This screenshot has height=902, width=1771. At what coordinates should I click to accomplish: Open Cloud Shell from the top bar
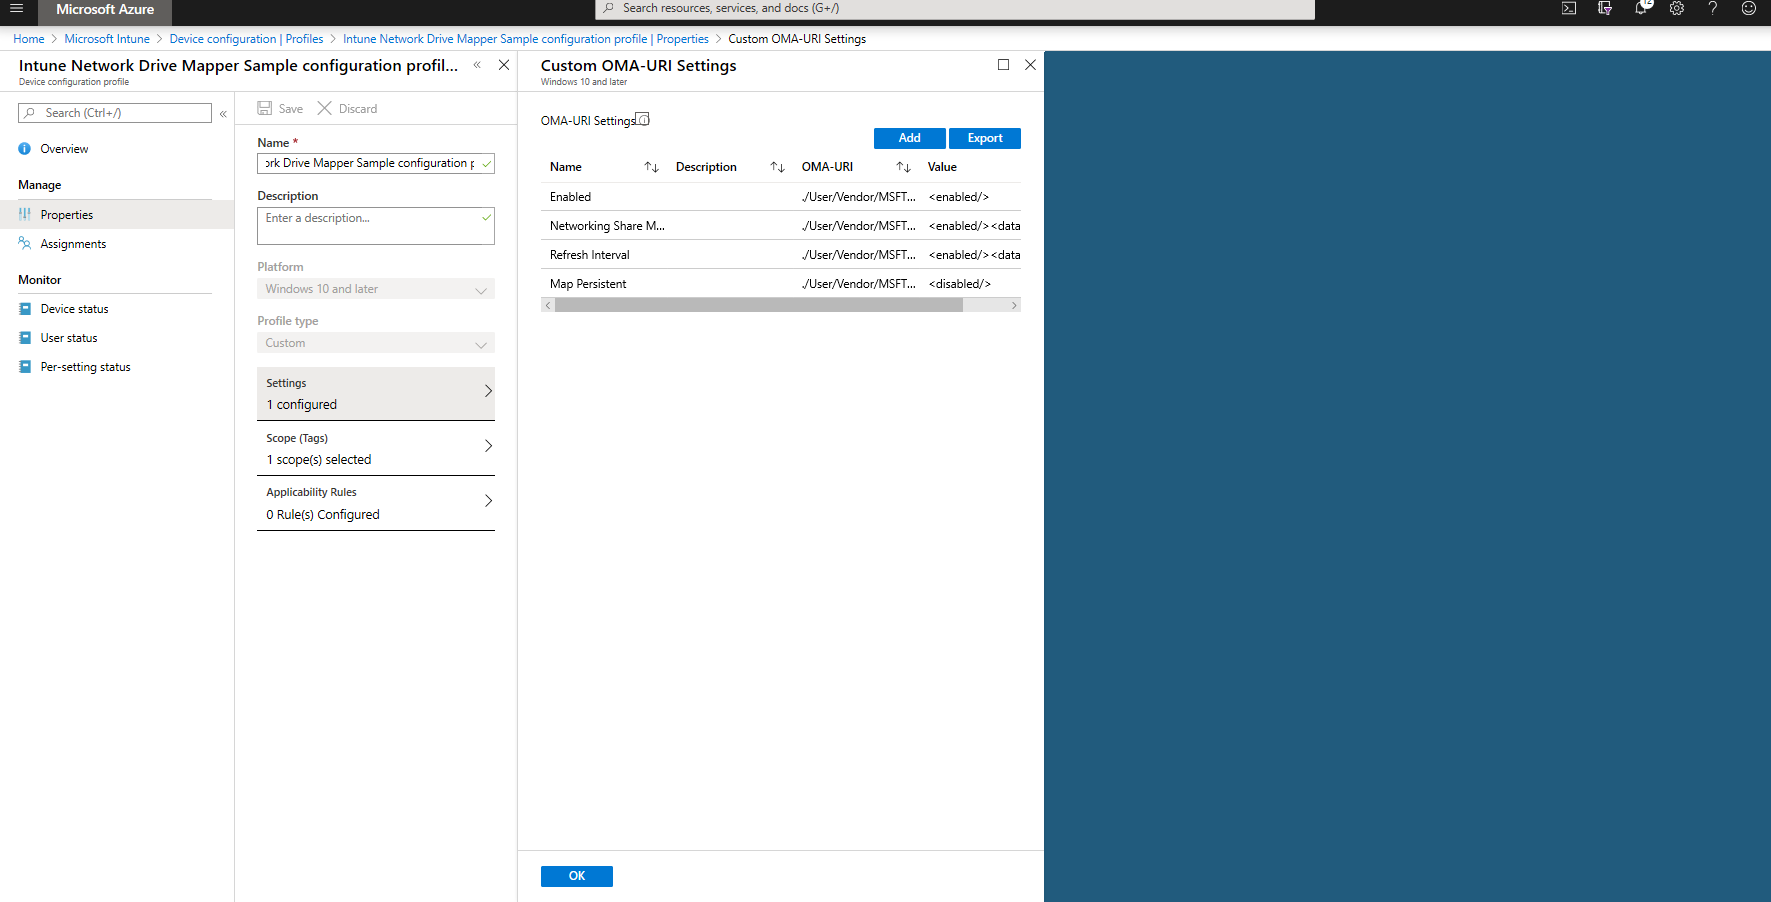pyautogui.click(x=1569, y=9)
